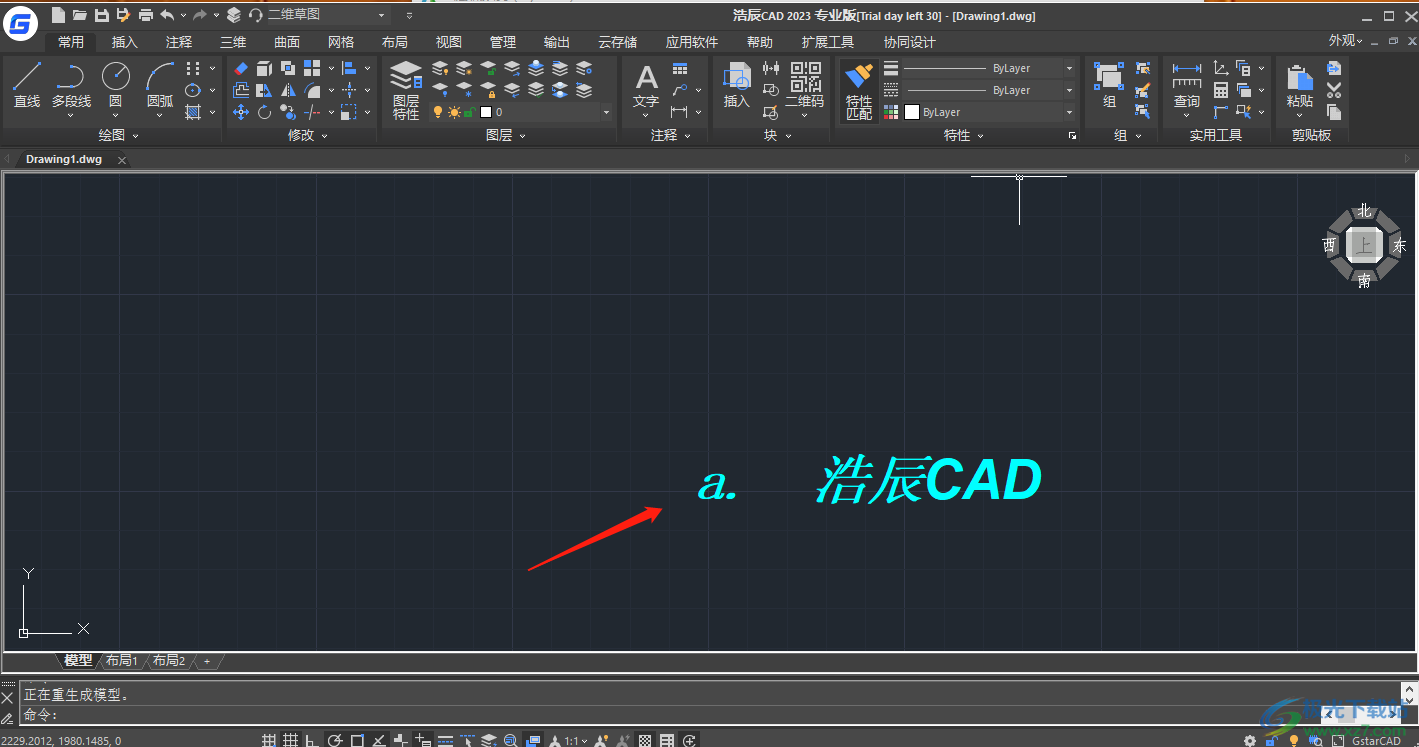Open the 注释 ribbon tab
The image size is (1419, 747).
point(179,42)
